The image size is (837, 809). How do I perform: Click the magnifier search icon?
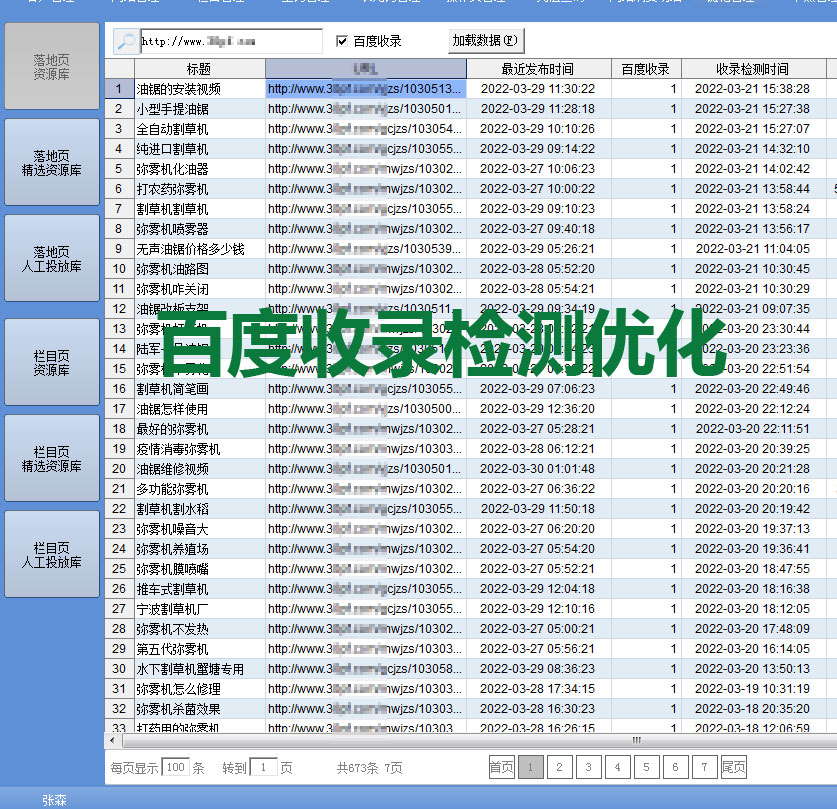coord(125,41)
